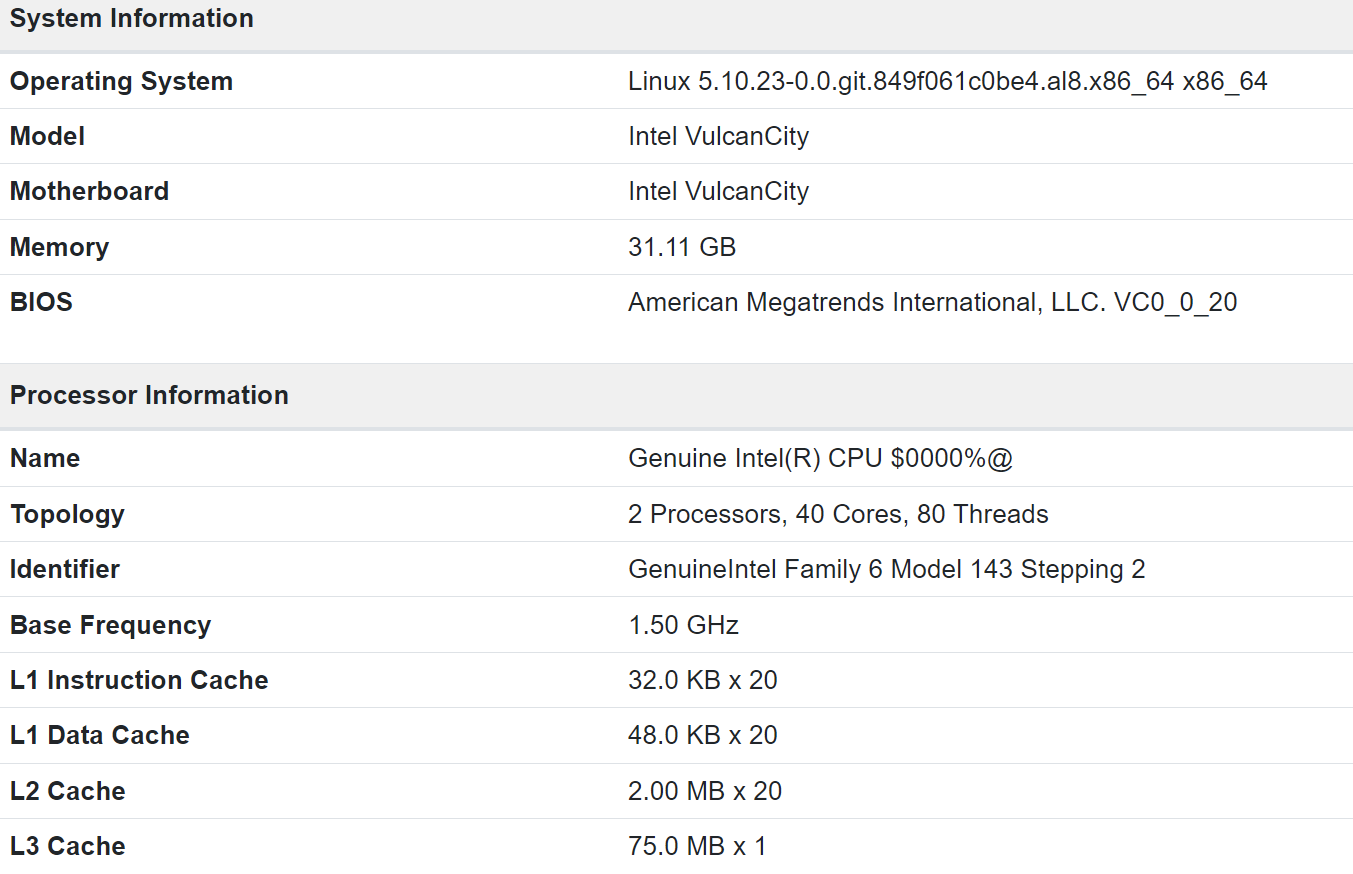Select the Topology row label
1353x874 pixels.
pos(67,514)
